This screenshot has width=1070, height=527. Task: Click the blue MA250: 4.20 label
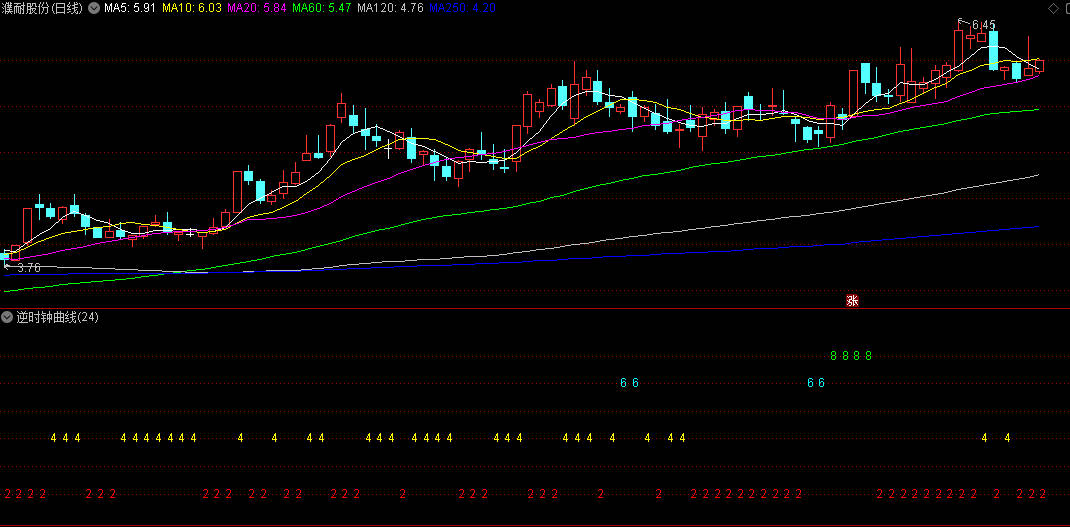tap(463, 8)
